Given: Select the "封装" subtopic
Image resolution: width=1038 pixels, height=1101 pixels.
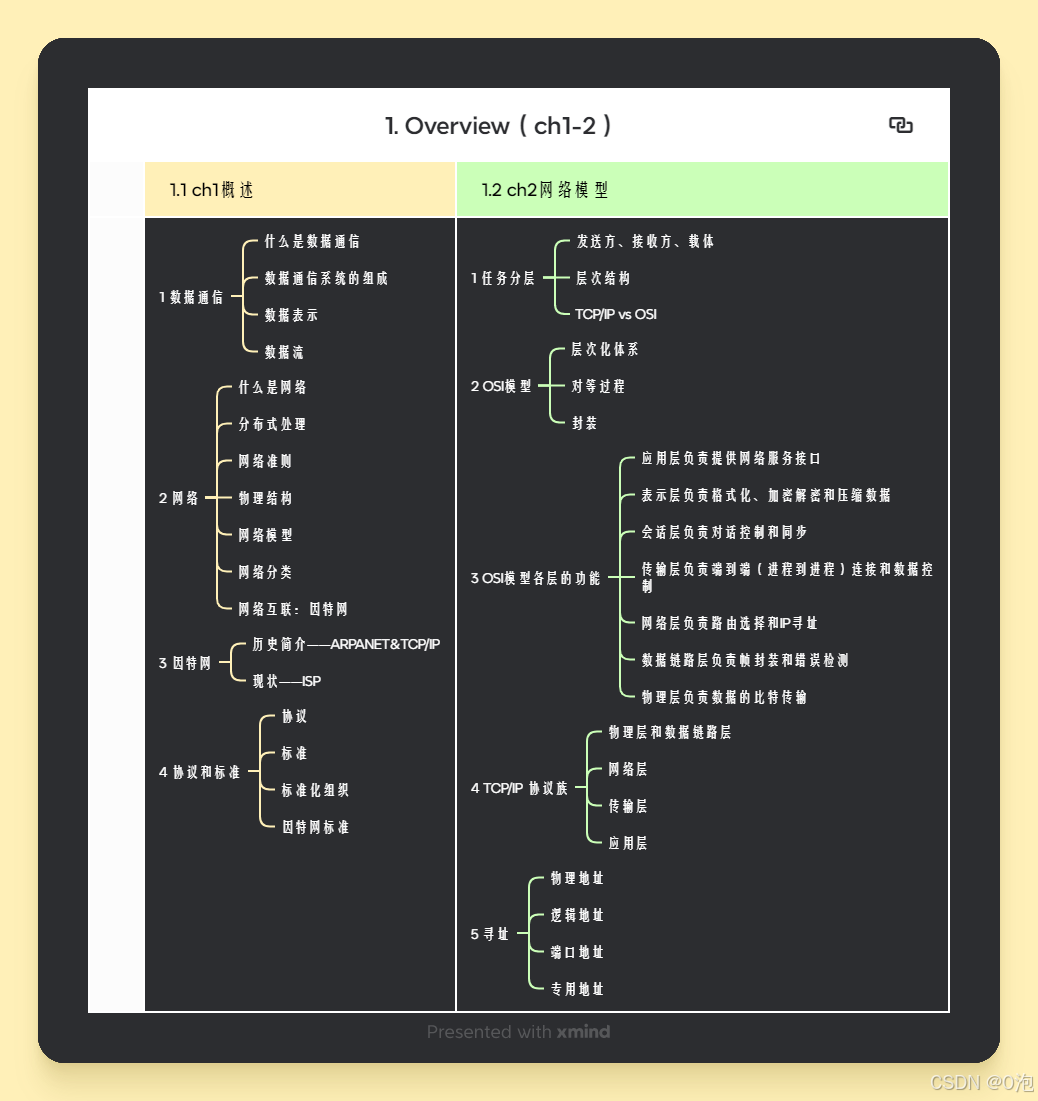Looking at the screenshot, I should [584, 423].
